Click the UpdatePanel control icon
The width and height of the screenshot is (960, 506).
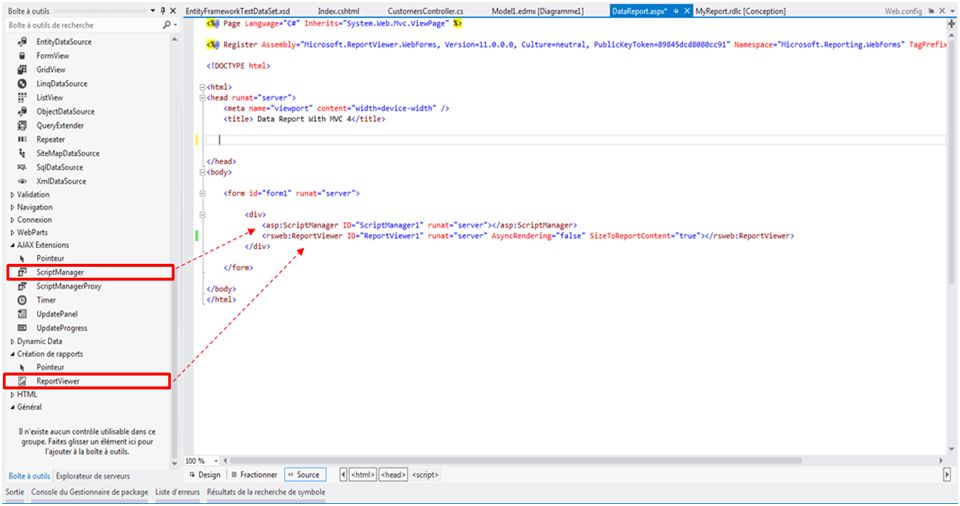(x=22, y=314)
